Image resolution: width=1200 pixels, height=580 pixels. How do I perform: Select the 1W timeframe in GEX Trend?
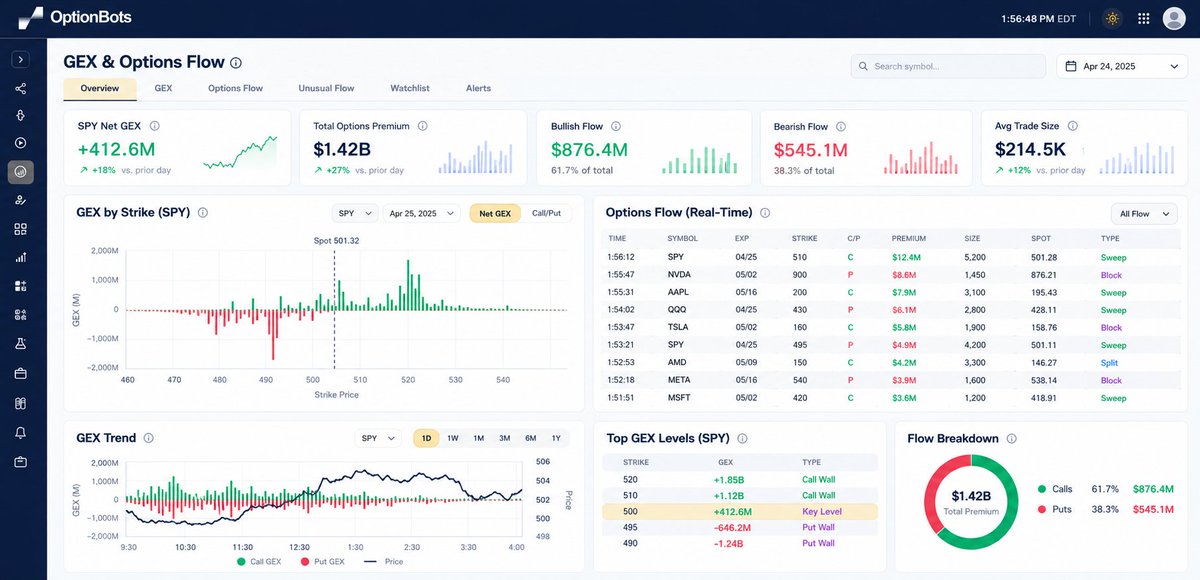pyautogui.click(x=453, y=438)
